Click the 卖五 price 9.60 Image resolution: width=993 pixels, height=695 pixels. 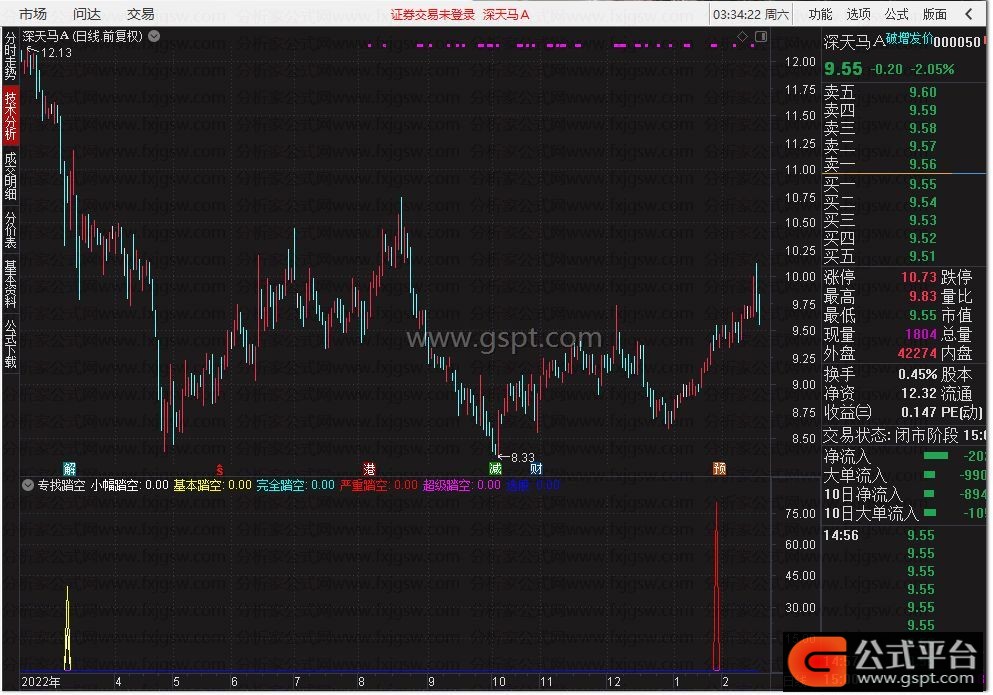[x=923, y=92]
